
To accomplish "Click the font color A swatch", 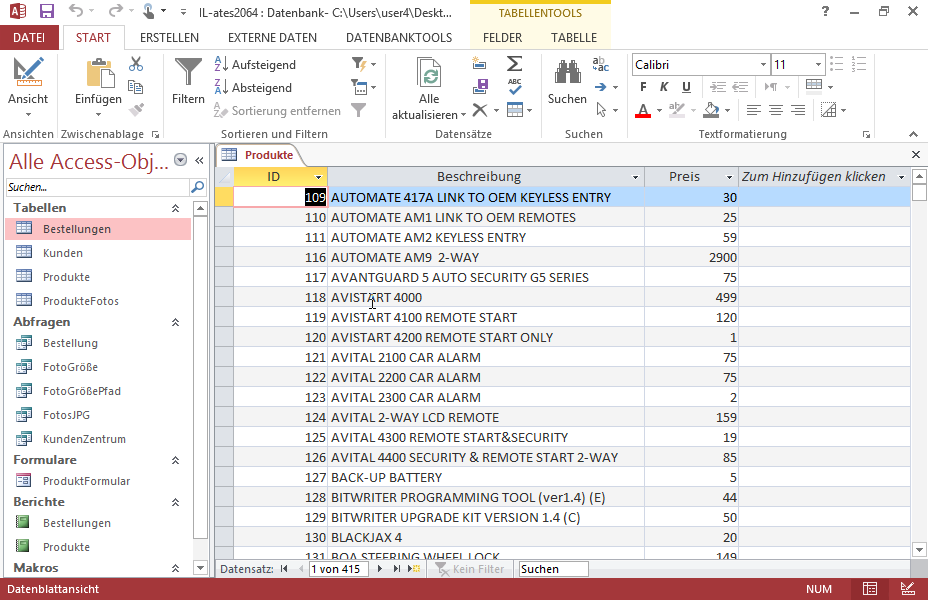I will pos(643,110).
